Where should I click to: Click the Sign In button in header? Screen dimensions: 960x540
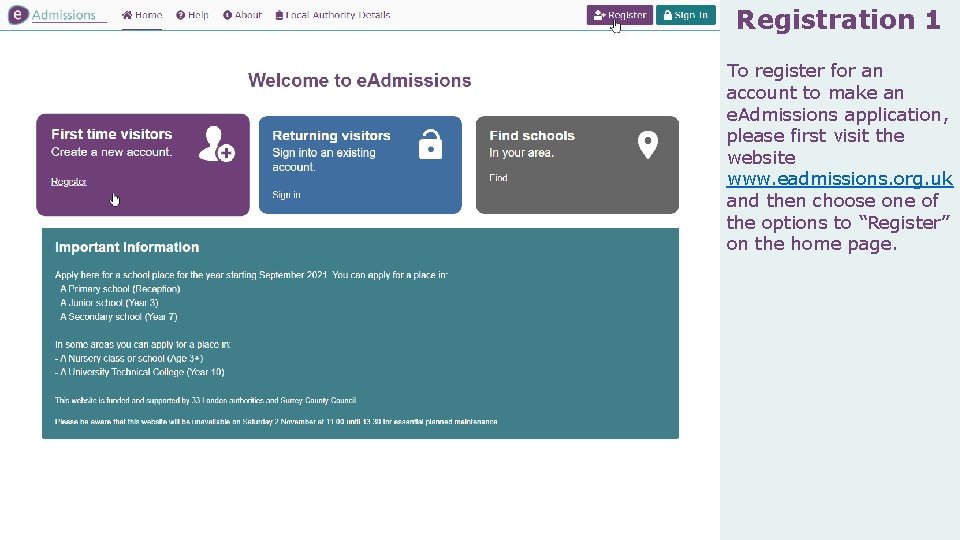point(686,15)
